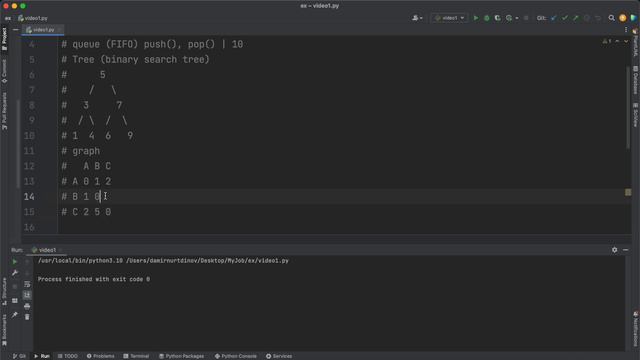This screenshot has width=640, height=360.
Task: Open Search Everywhere magnifier icon
Action: [611, 18]
